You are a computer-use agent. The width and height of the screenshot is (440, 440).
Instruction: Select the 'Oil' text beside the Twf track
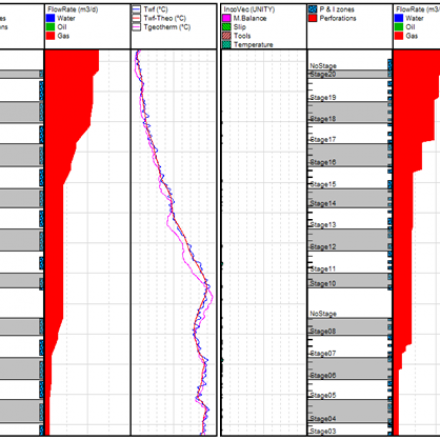62,27
